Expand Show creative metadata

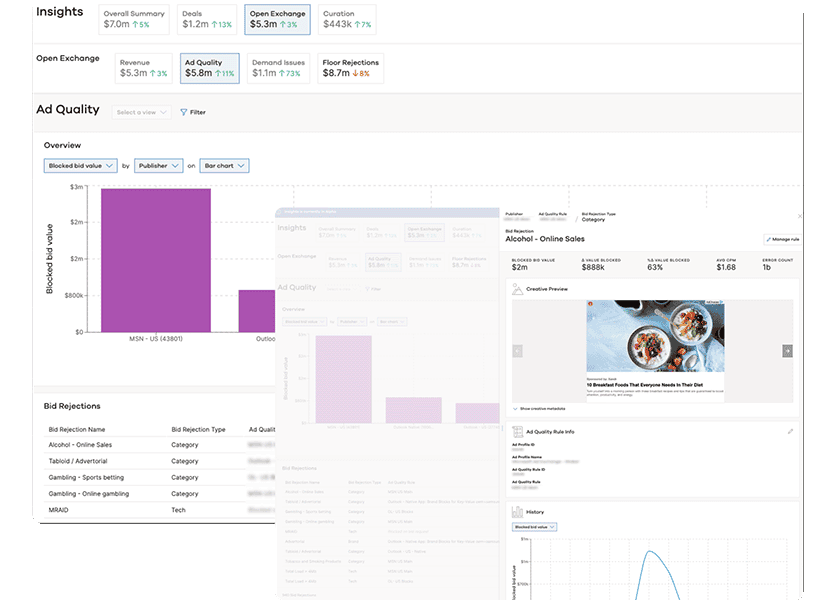pos(542,408)
